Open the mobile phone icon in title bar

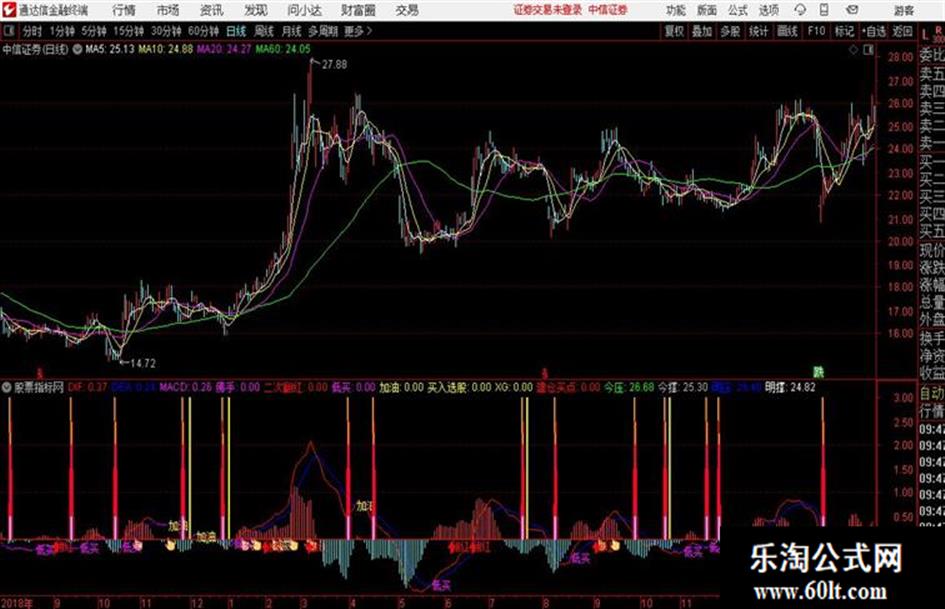tap(824, 10)
